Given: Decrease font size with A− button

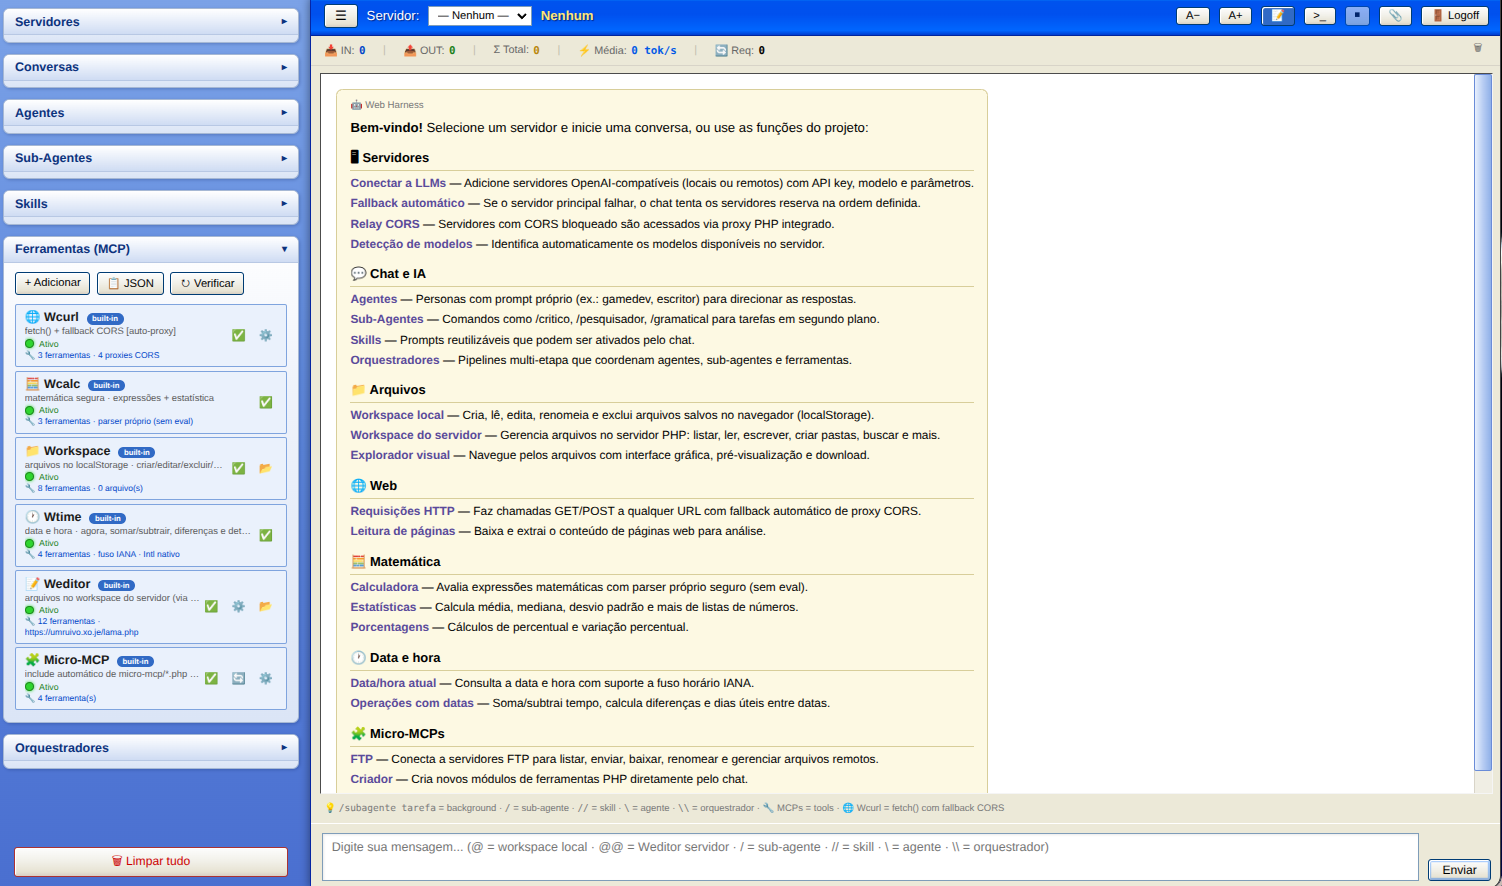Looking at the screenshot, I should point(1192,16).
